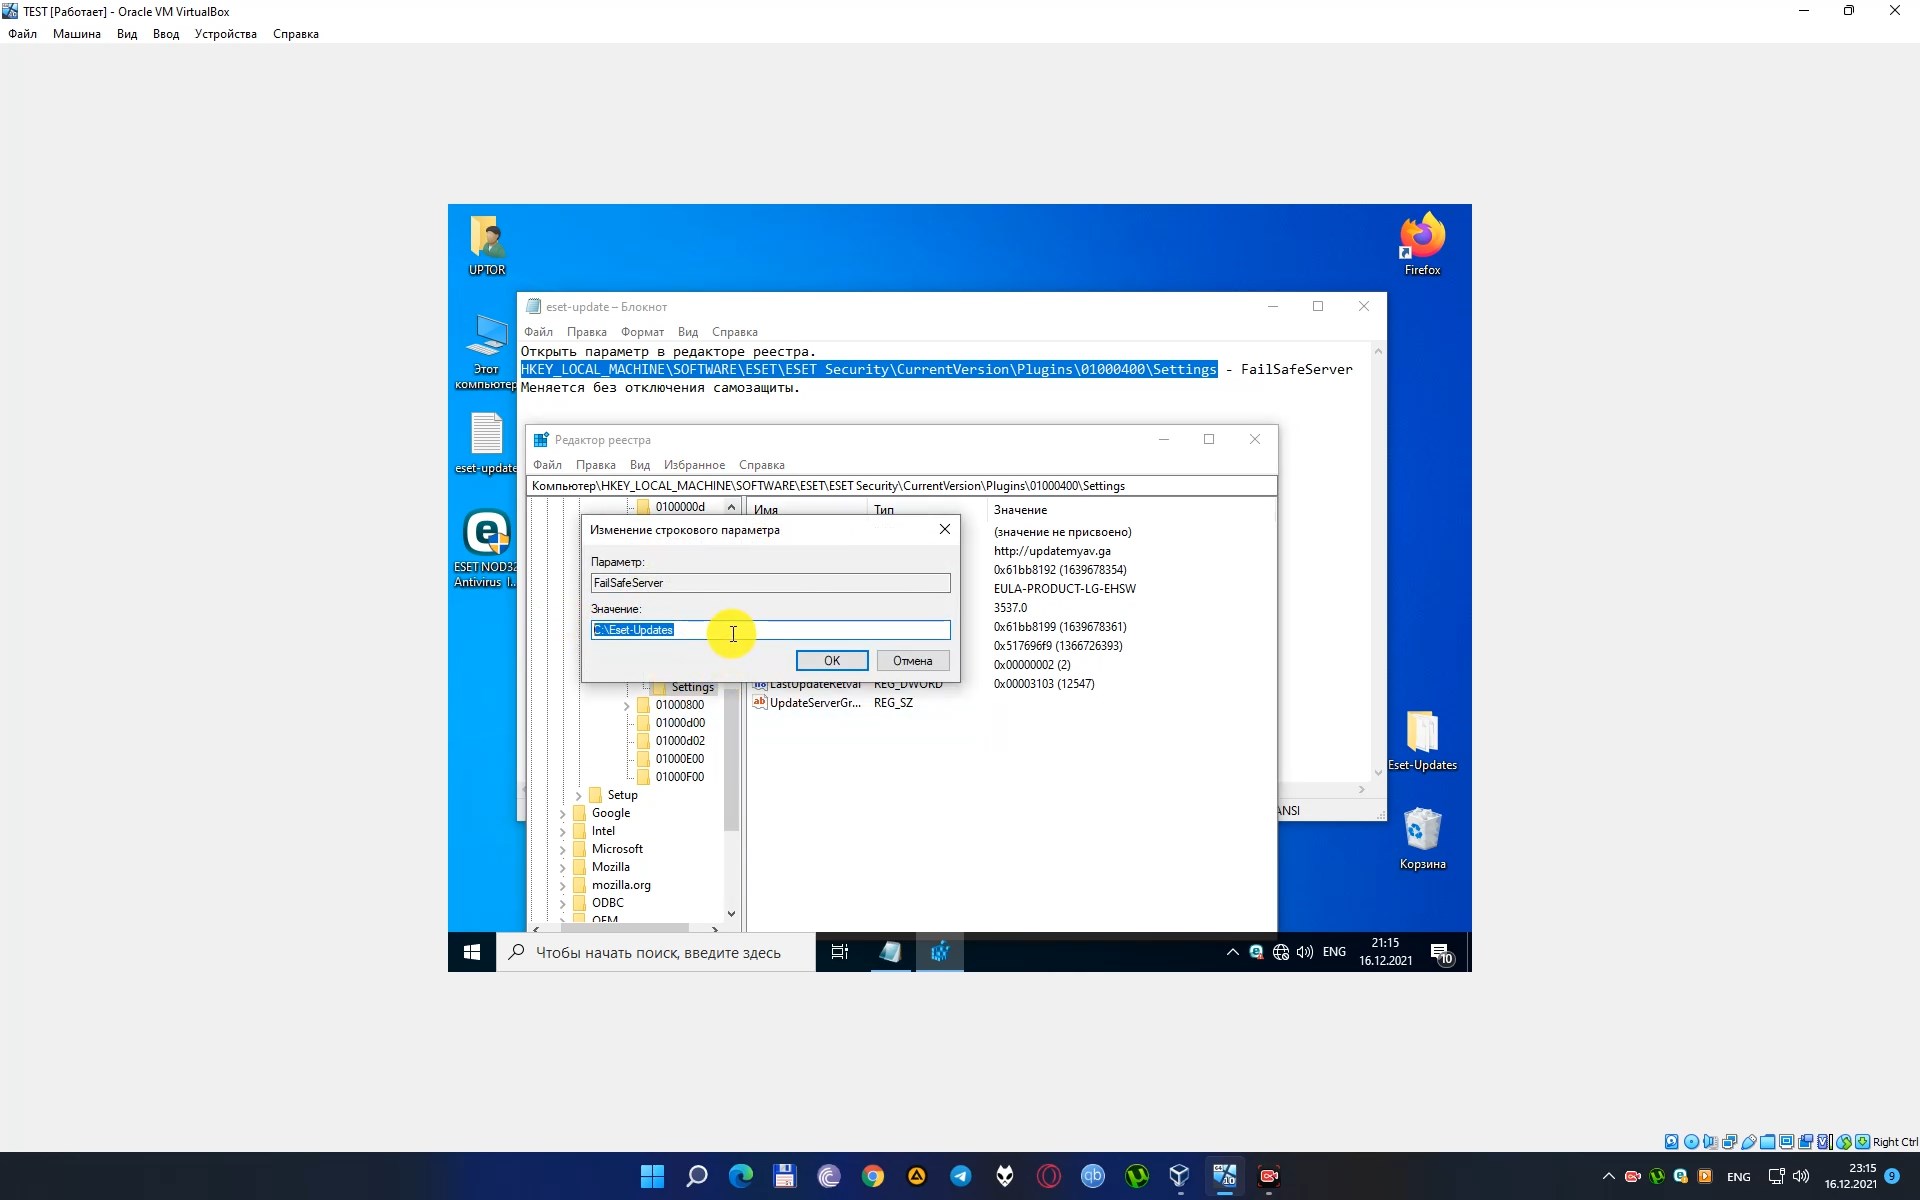Click the VirtualBox Right Ctrl host-key indicator
Viewport: 1920px width, 1200px height.
[1895, 1142]
